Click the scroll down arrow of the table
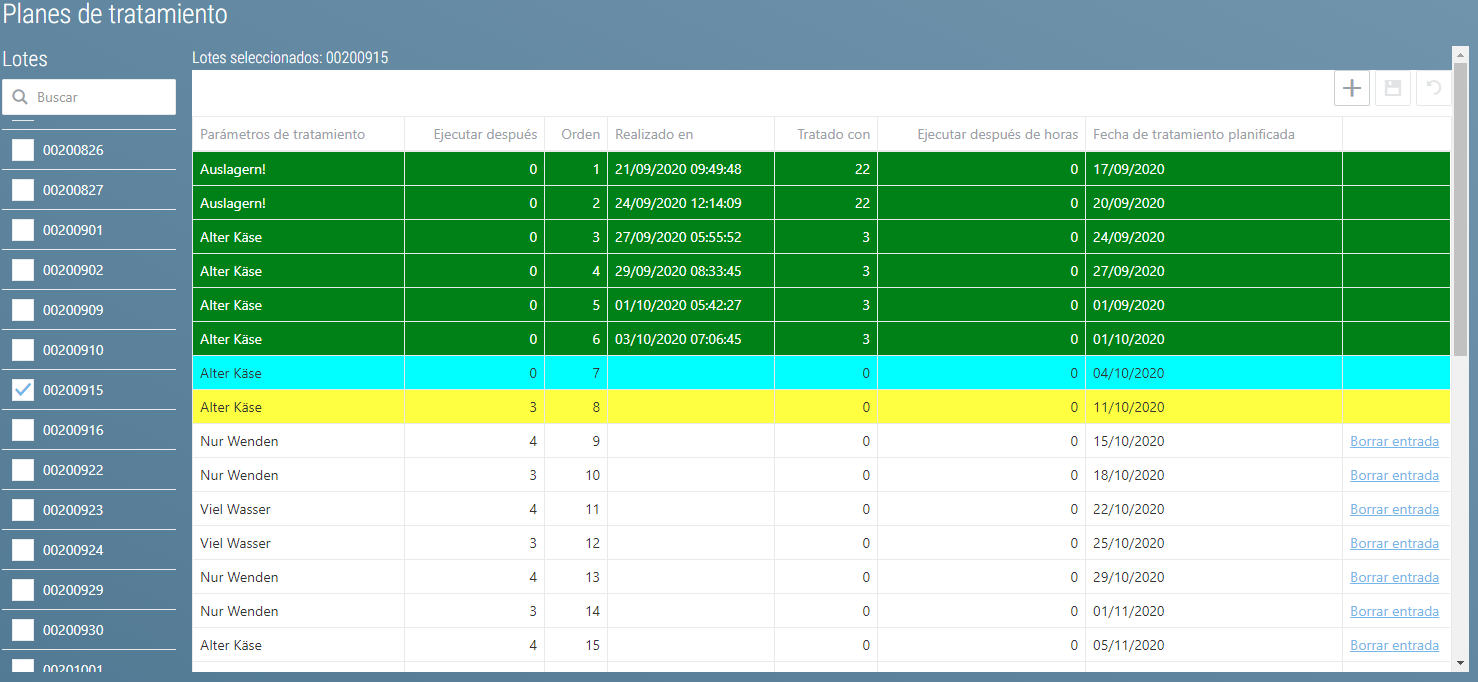The width and height of the screenshot is (1478, 682). [x=1460, y=662]
